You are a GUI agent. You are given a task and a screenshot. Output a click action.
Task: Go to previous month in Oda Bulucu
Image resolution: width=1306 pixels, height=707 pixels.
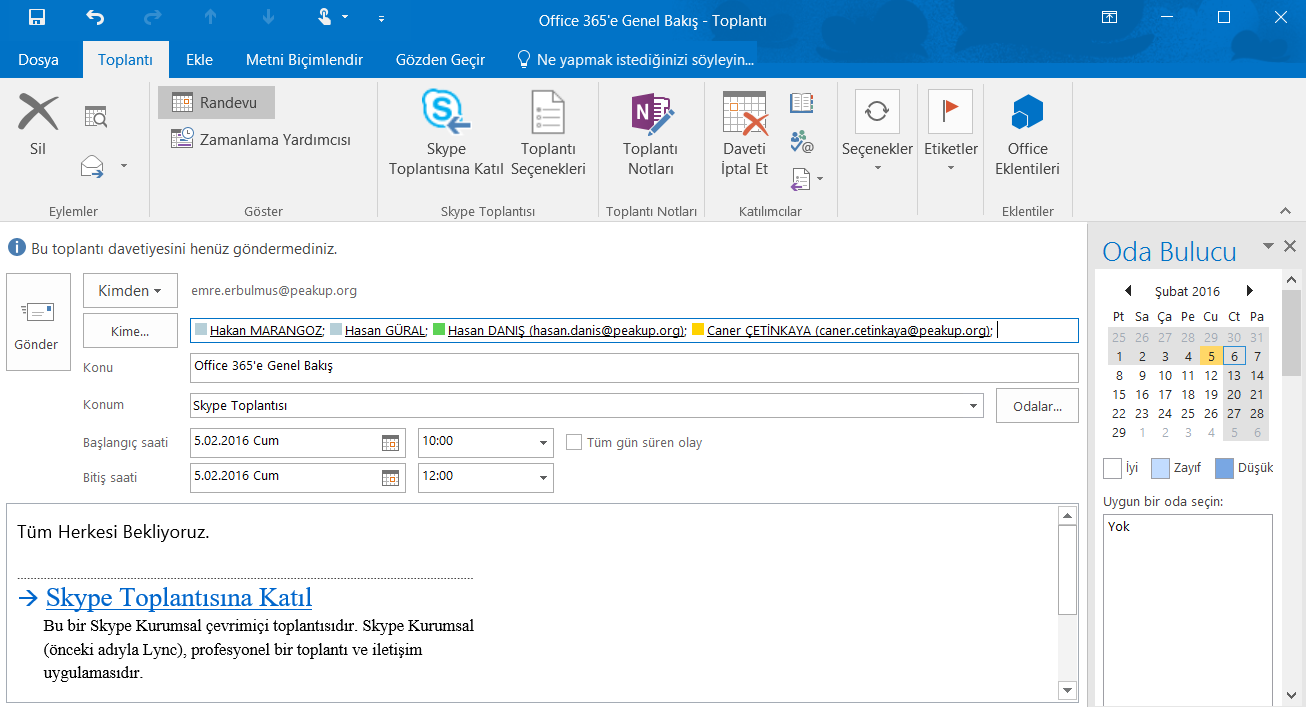point(1128,291)
